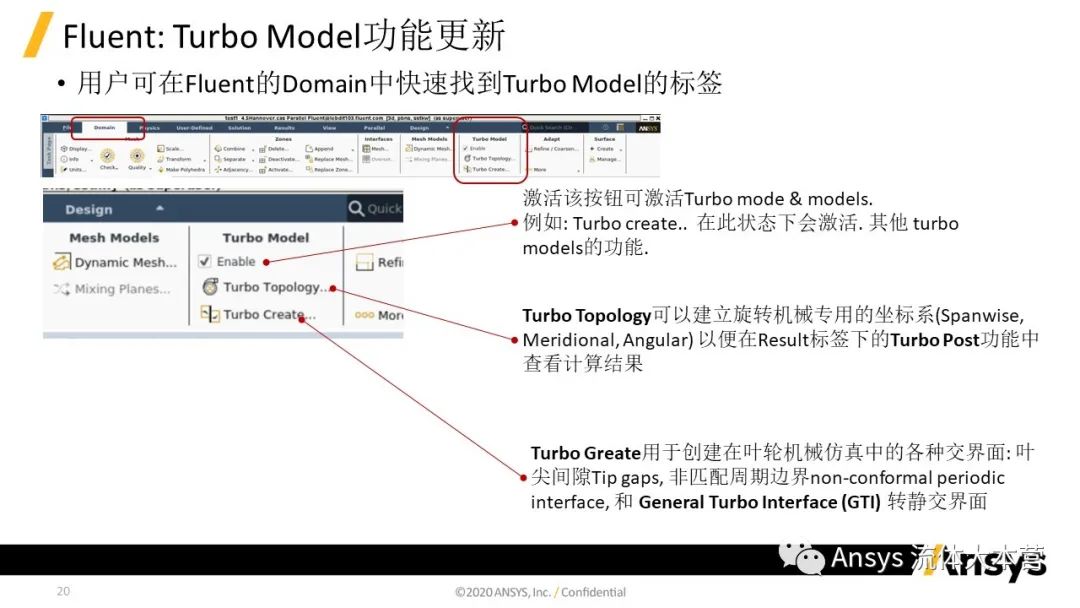Click the Mixing Planes shuffle icon
The height and width of the screenshot is (608, 1080).
pos(61,289)
